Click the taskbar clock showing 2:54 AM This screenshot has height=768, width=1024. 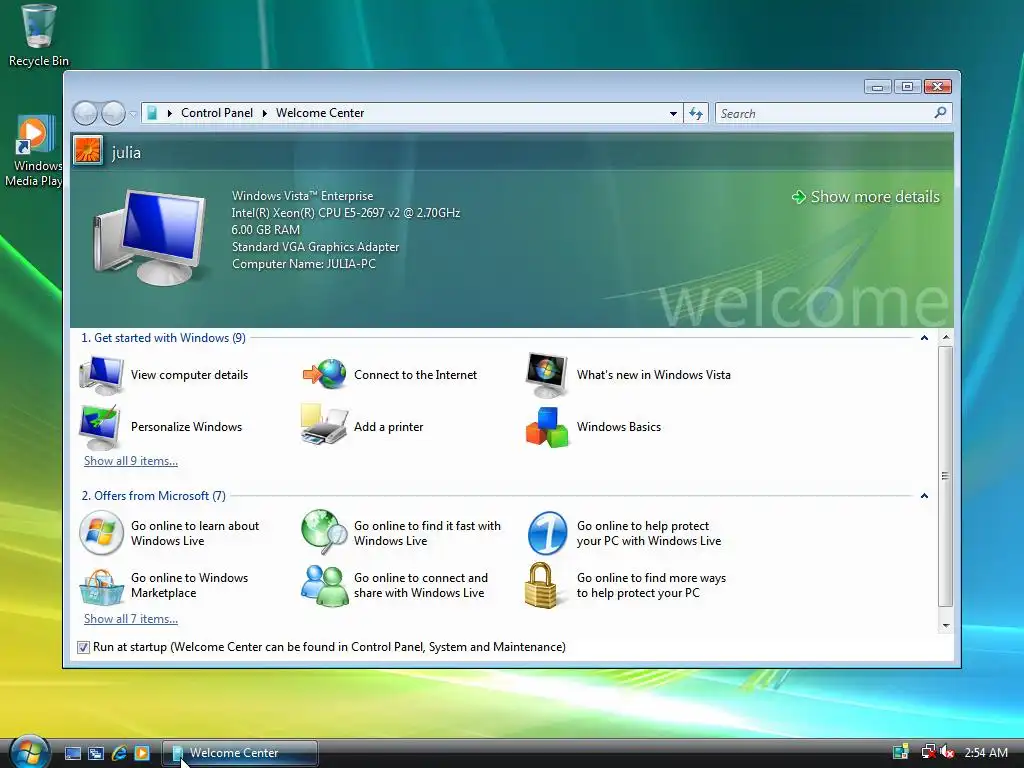986,752
